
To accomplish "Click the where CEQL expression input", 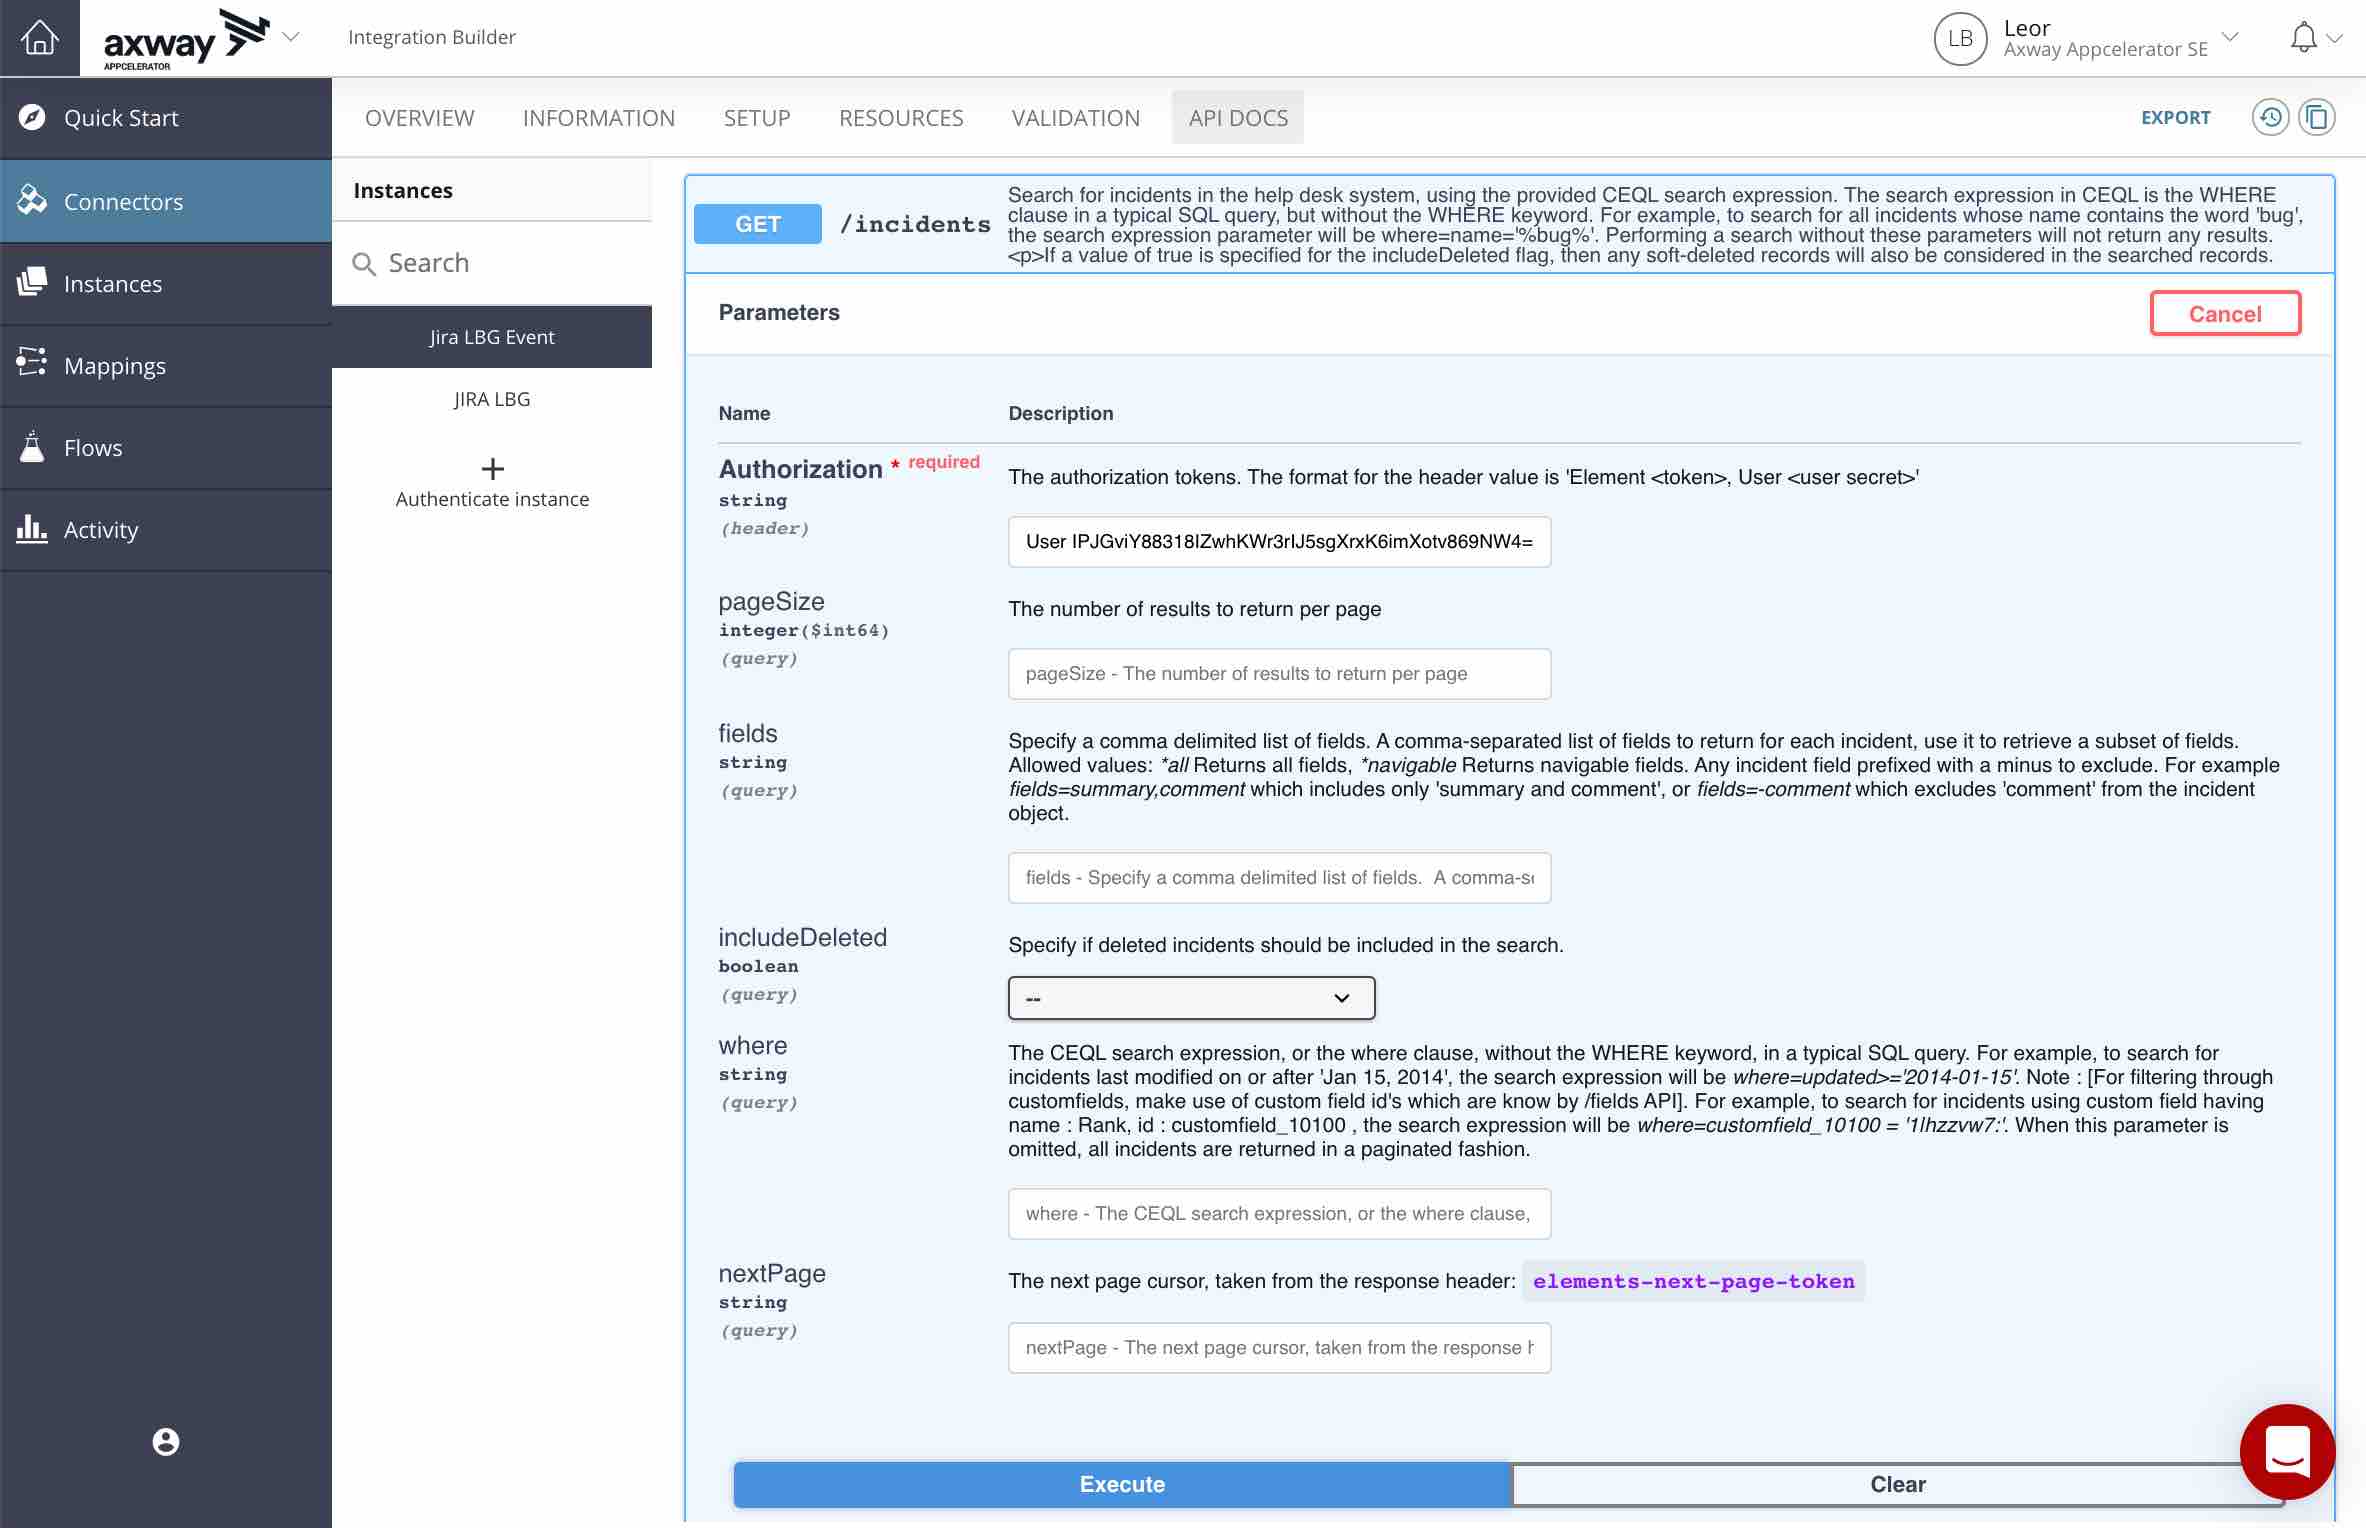I will pyautogui.click(x=1279, y=1214).
